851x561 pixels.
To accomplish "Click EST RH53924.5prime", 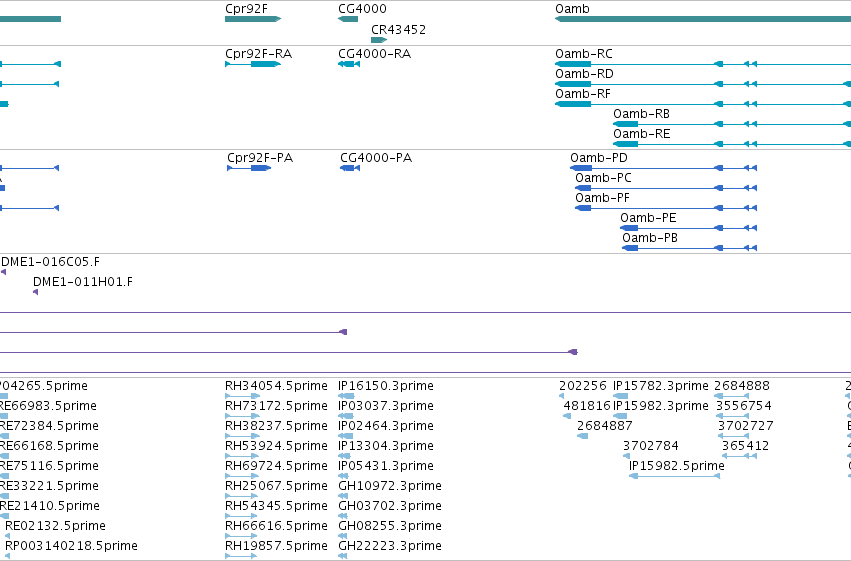I will (x=276, y=446).
